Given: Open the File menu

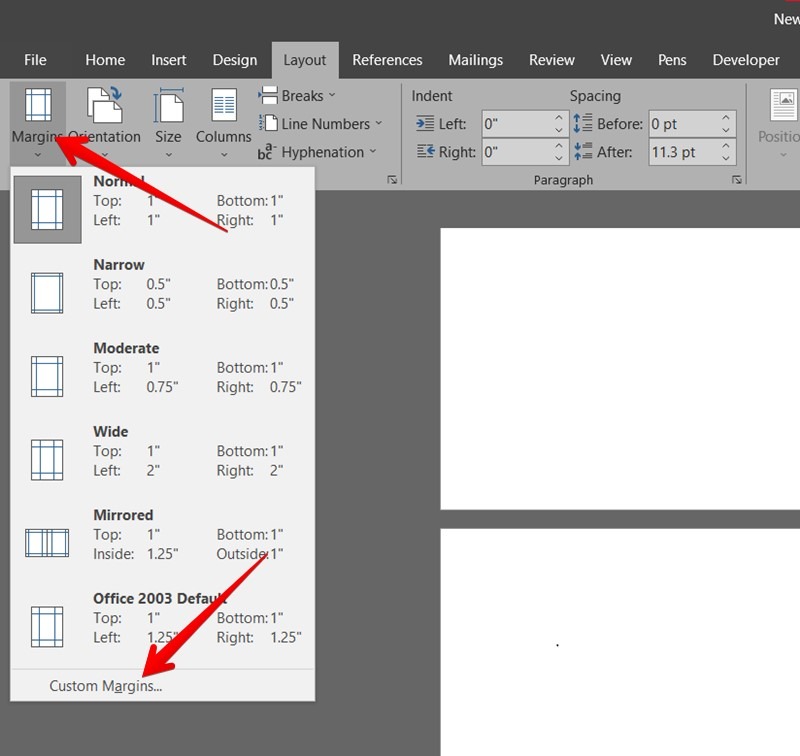Looking at the screenshot, I should (x=35, y=60).
